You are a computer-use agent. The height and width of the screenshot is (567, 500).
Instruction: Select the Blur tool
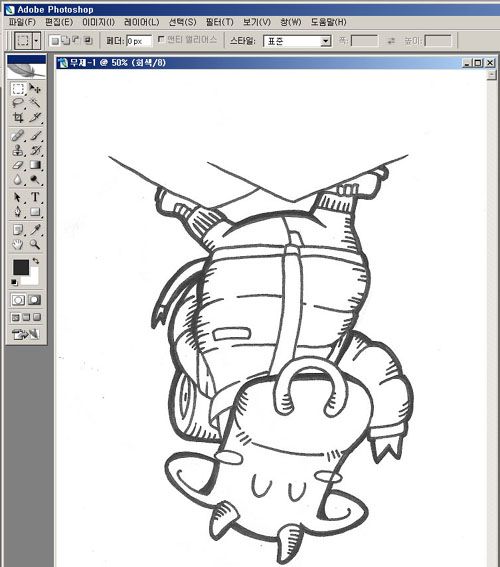coord(17,179)
